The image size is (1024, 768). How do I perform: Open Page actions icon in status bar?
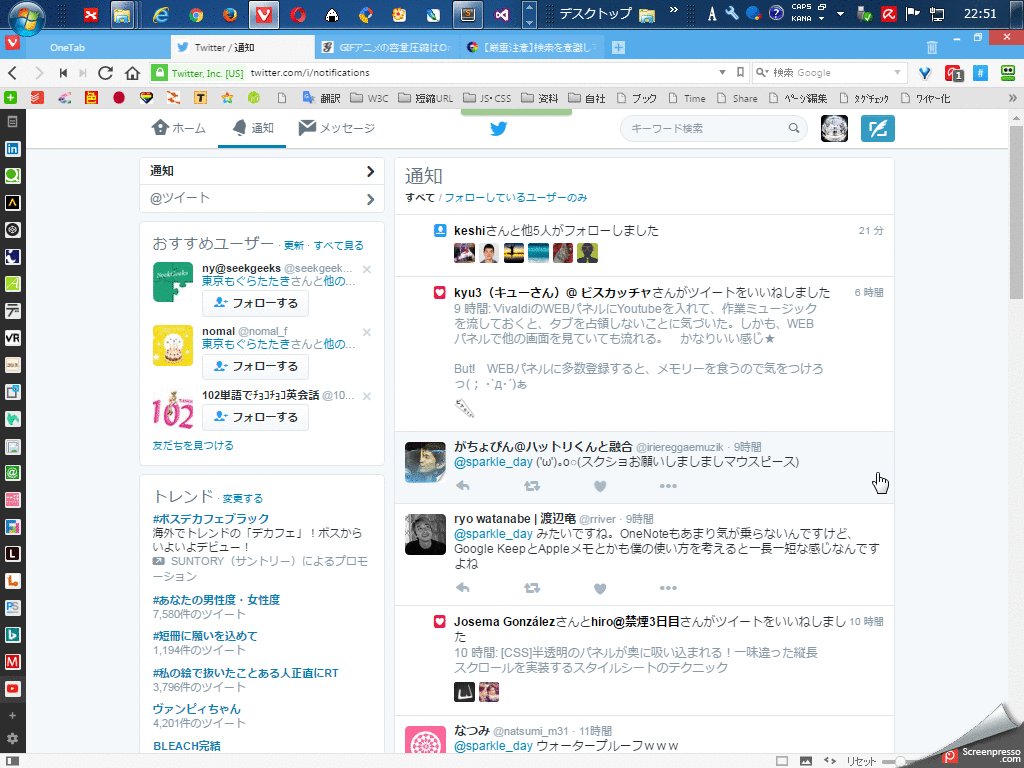pyautogui.click(x=829, y=761)
